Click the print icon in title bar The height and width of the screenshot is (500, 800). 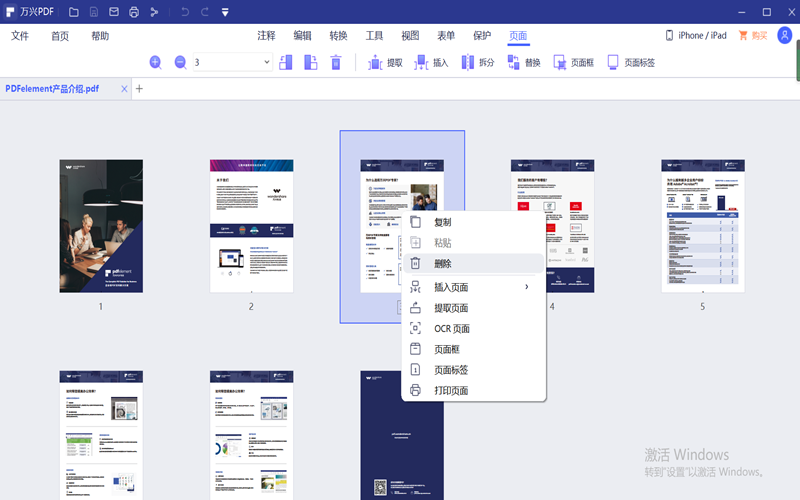pos(134,12)
